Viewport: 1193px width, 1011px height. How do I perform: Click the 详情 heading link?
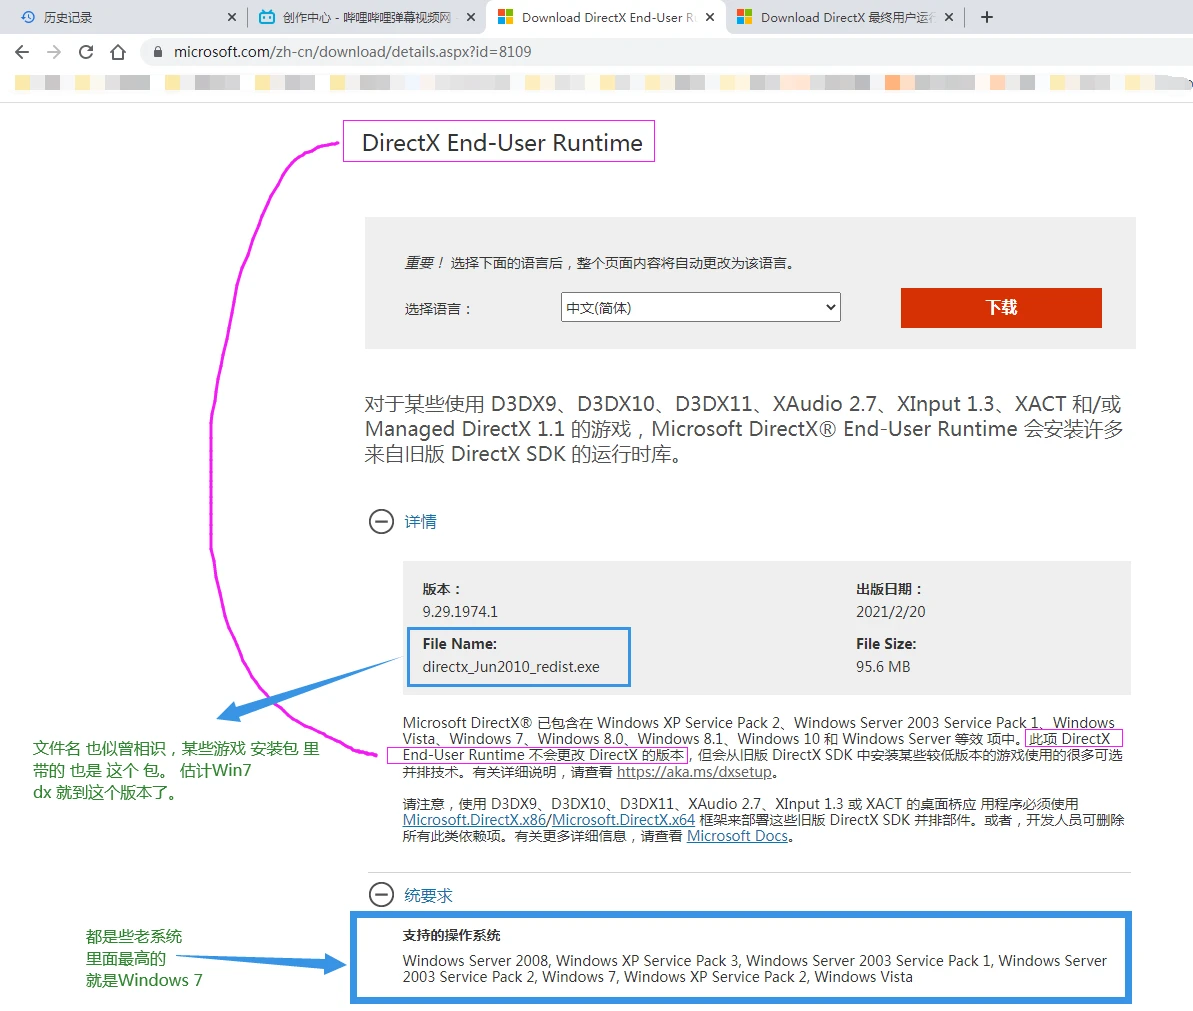pyautogui.click(x=420, y=522)
